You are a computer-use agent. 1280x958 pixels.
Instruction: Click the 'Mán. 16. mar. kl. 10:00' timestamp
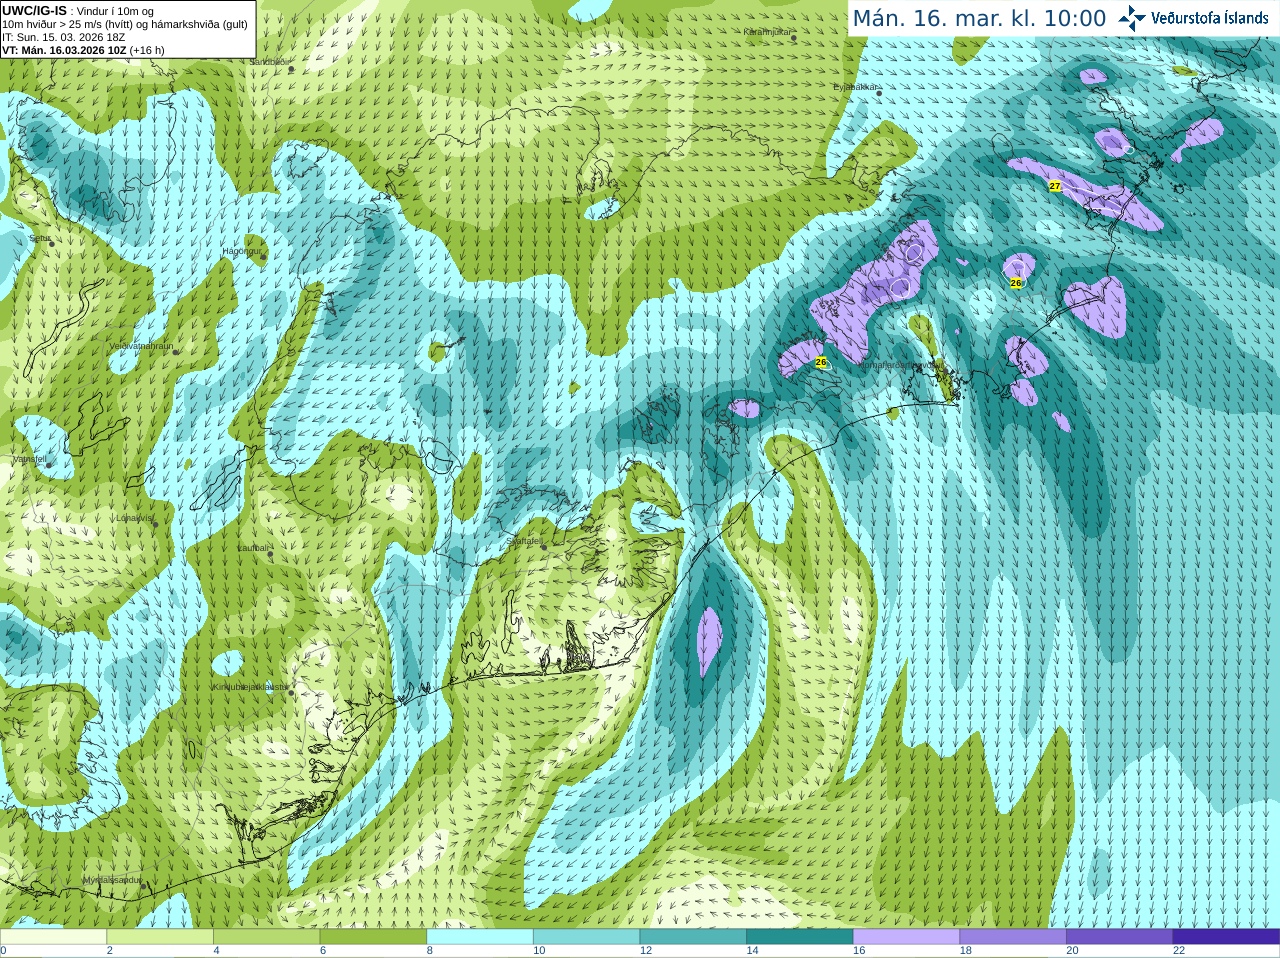[979, 19]
